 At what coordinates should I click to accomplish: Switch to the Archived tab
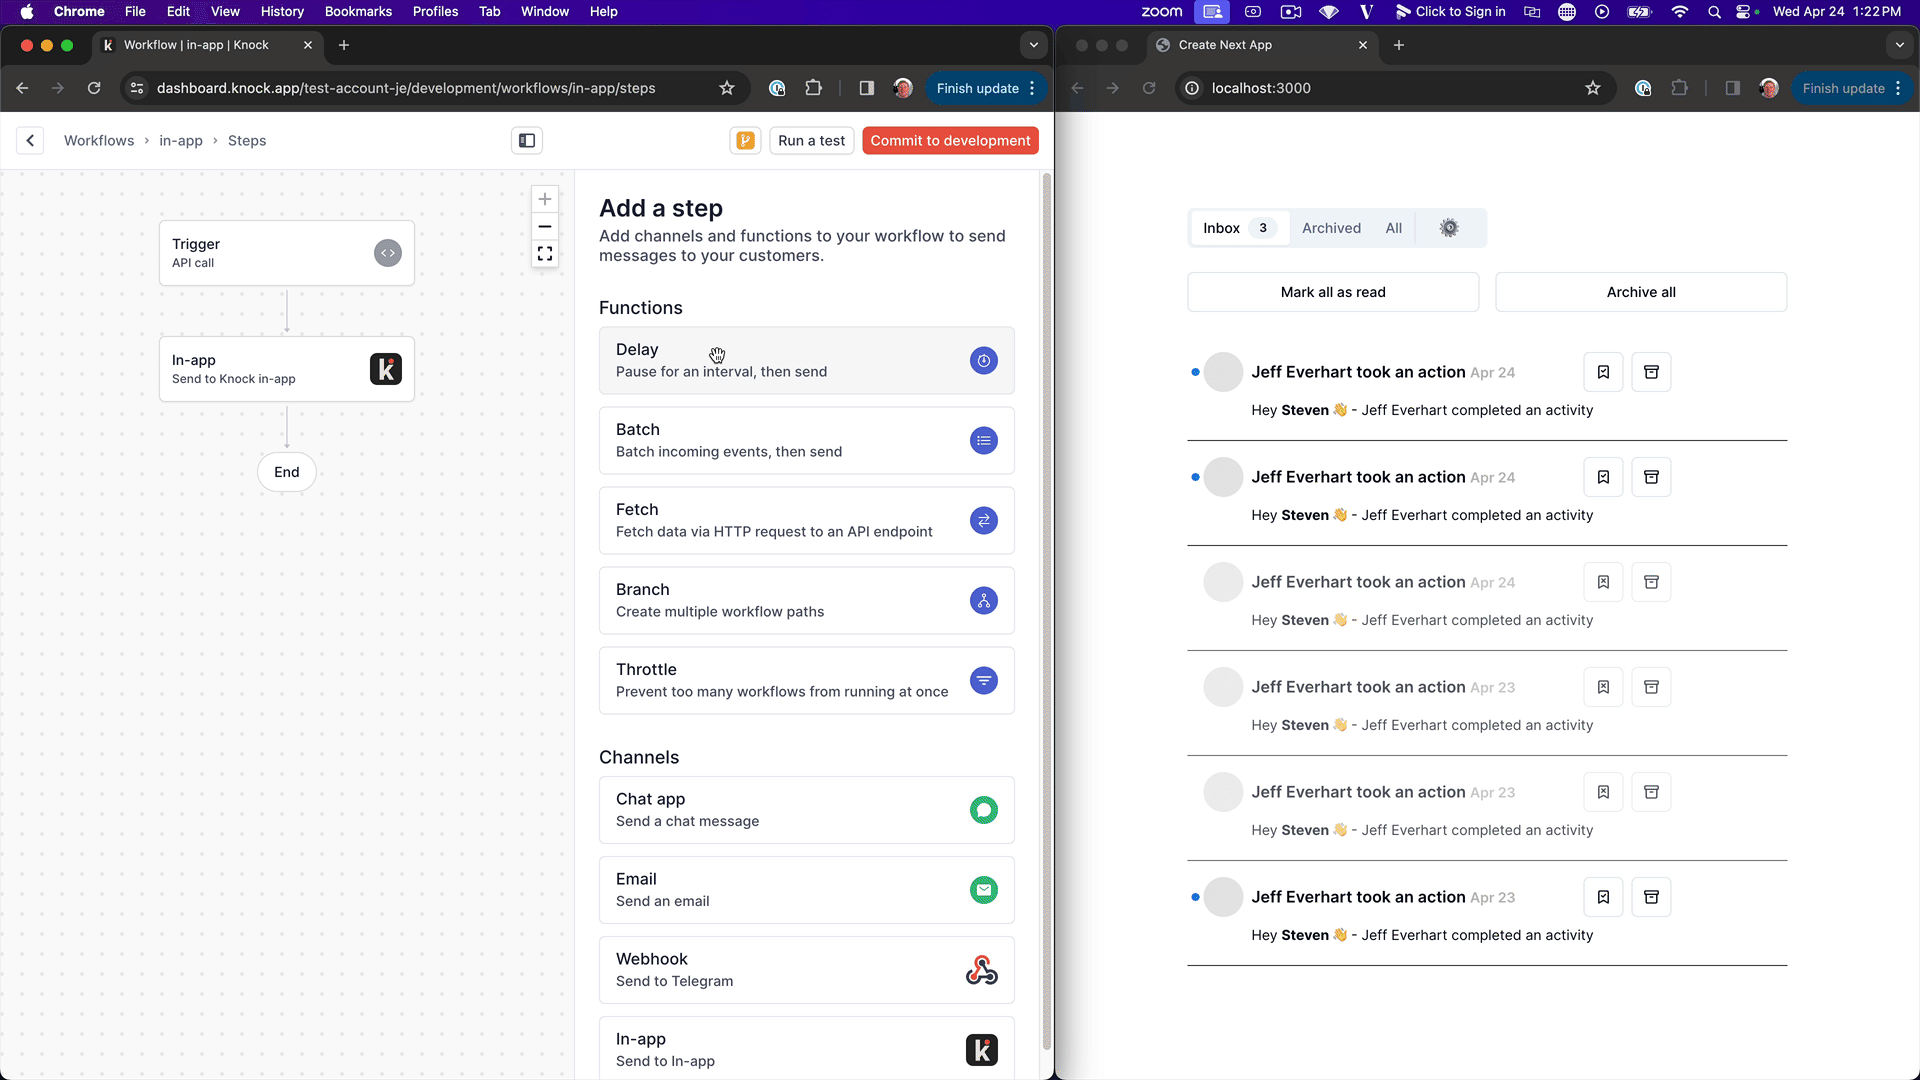(1331, 228)
